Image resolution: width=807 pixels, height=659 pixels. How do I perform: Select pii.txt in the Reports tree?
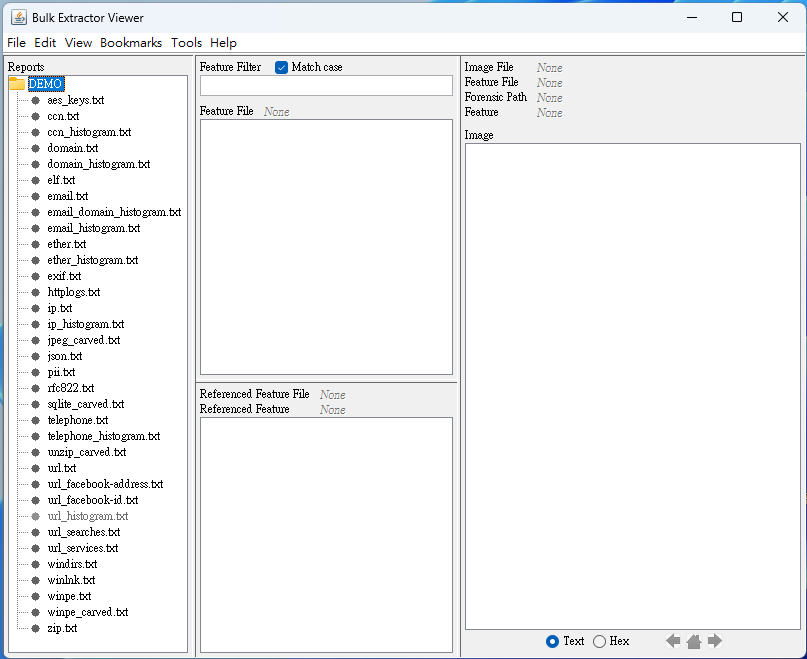(61, 372)
